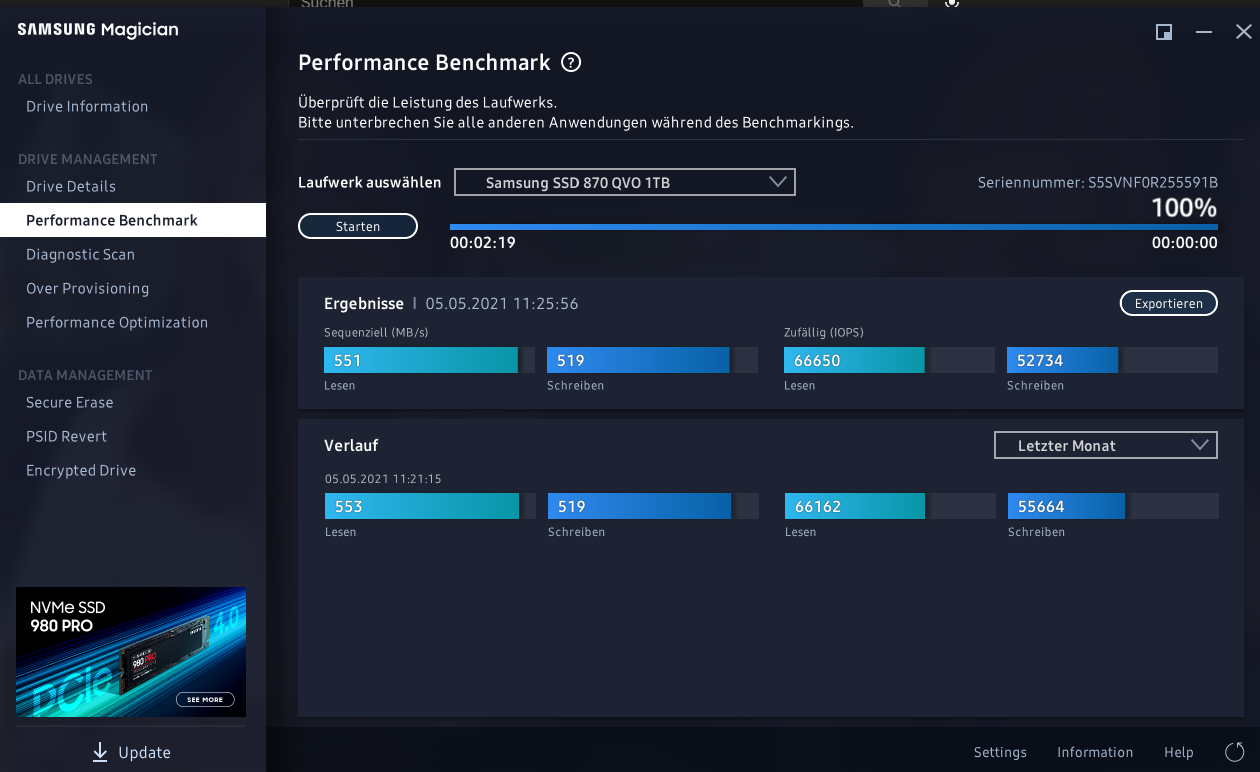
Task: Click the 100% progress value
Action: (x=1184, y=208)
